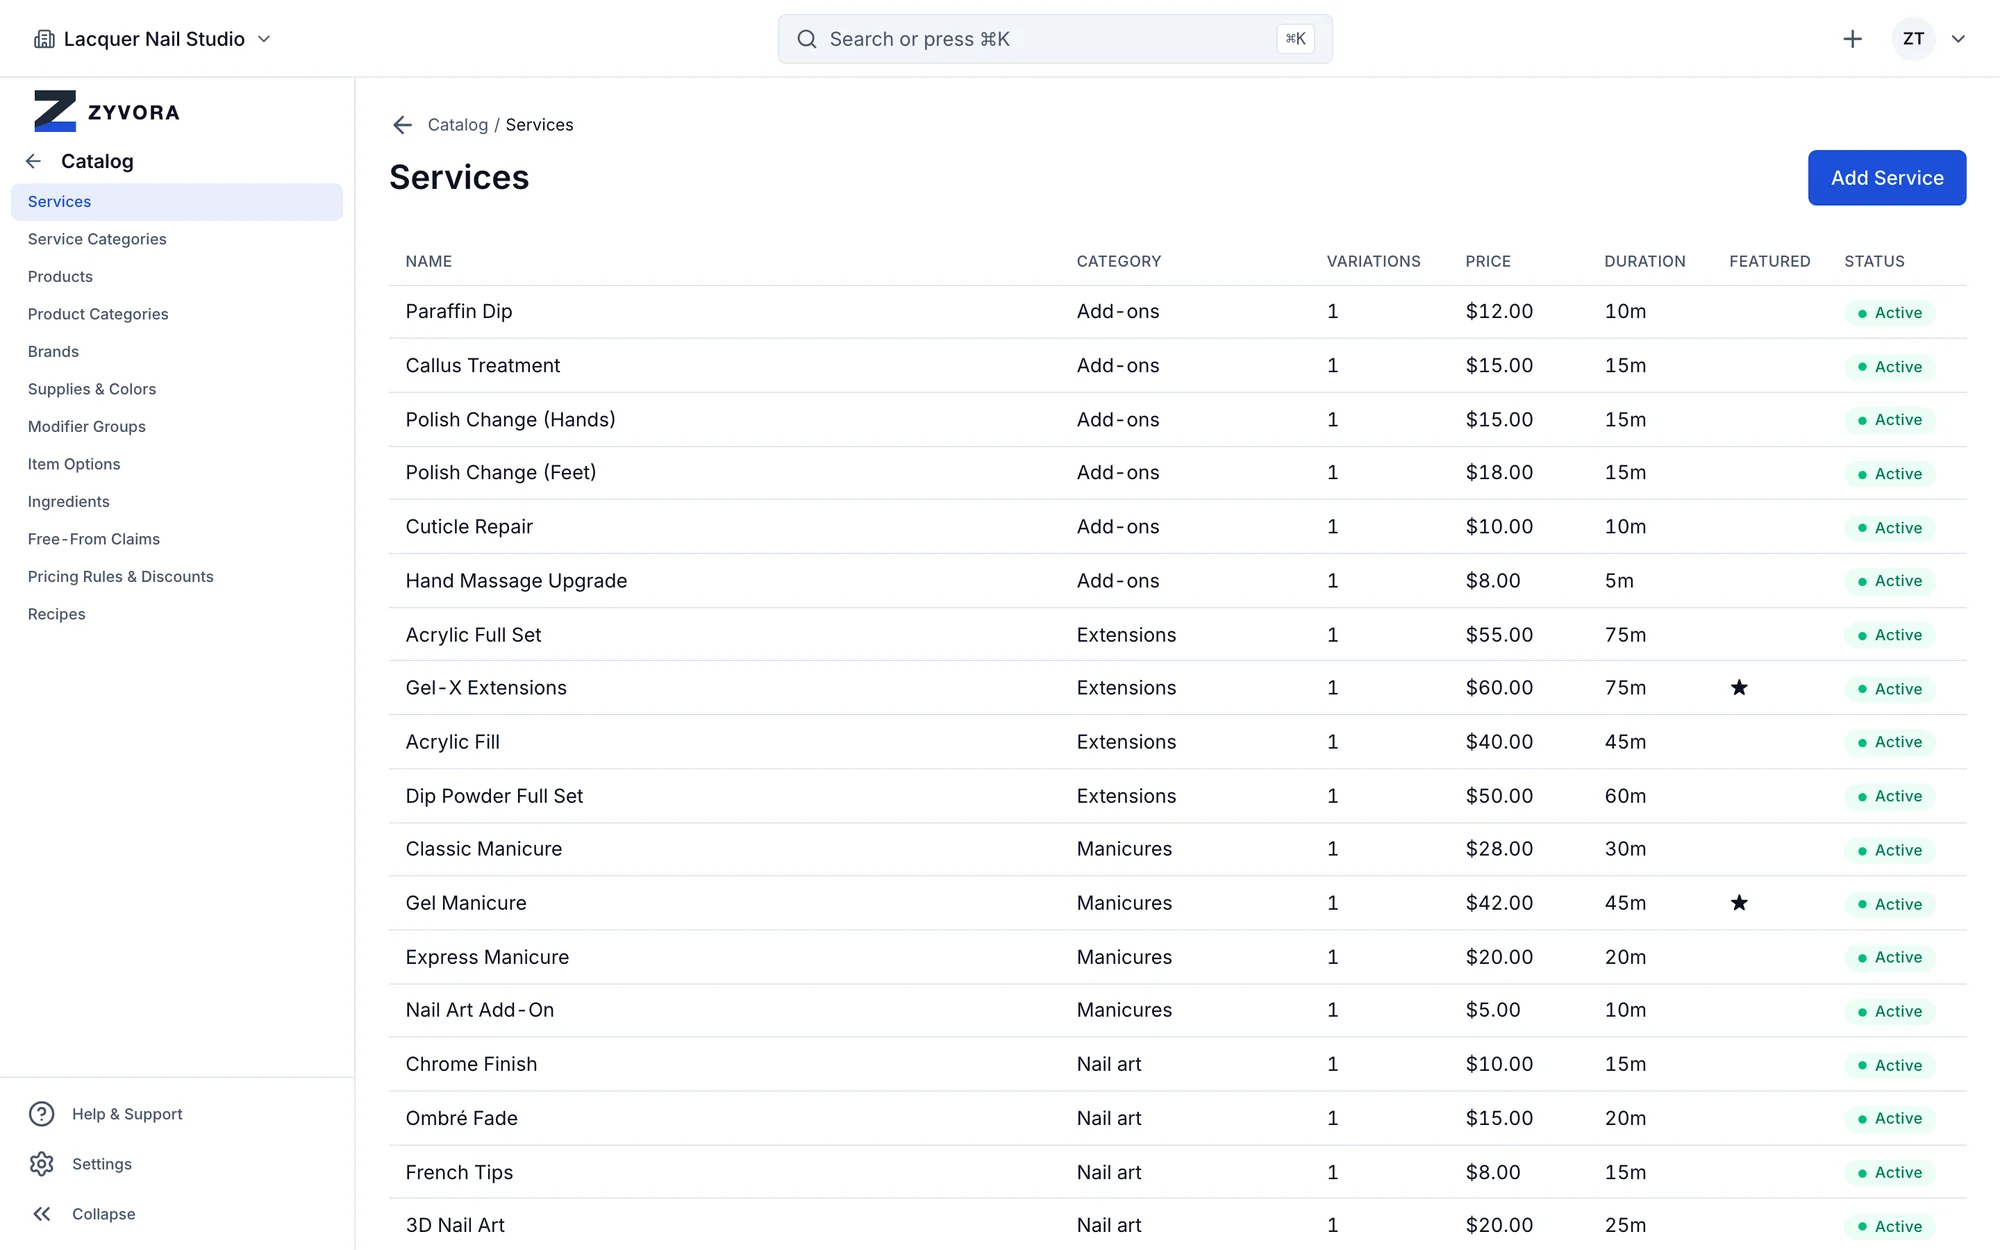Click the ⌘K shortcut badge

pos(1295,39)
